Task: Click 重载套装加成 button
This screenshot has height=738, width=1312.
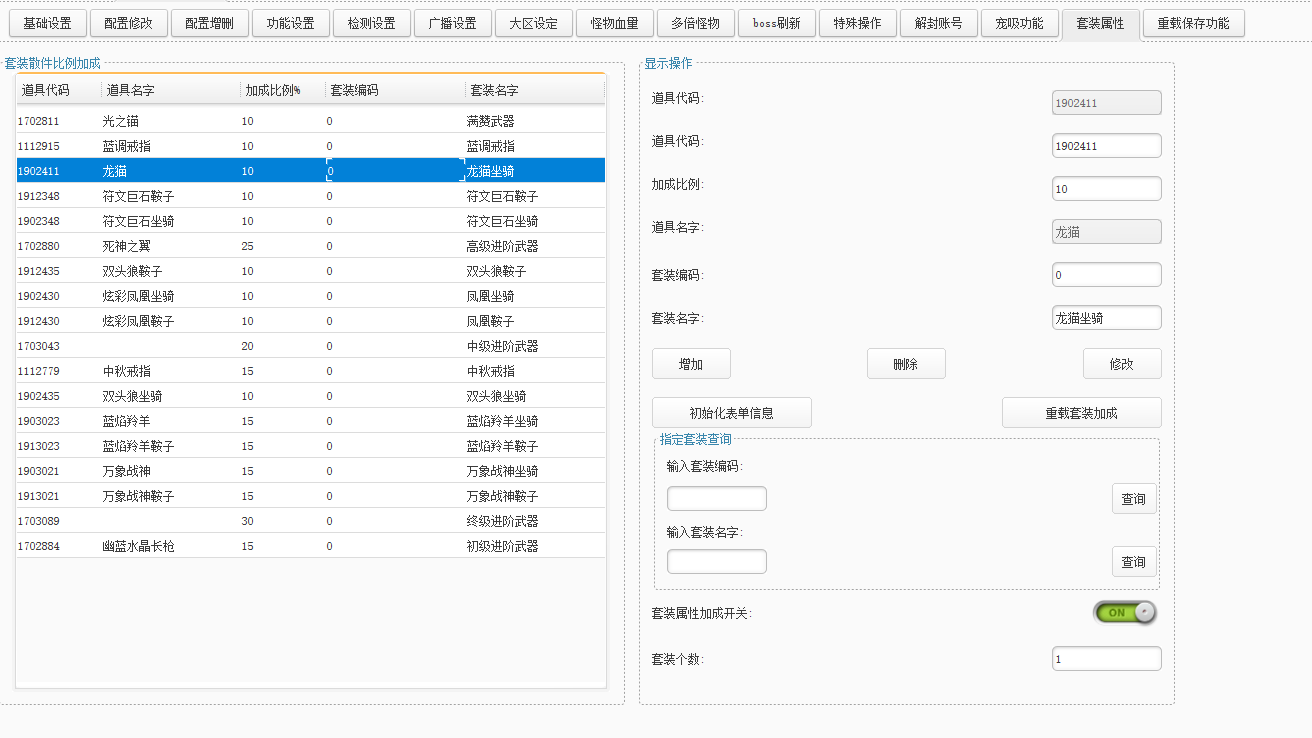Action: [x=1082, y=413]
